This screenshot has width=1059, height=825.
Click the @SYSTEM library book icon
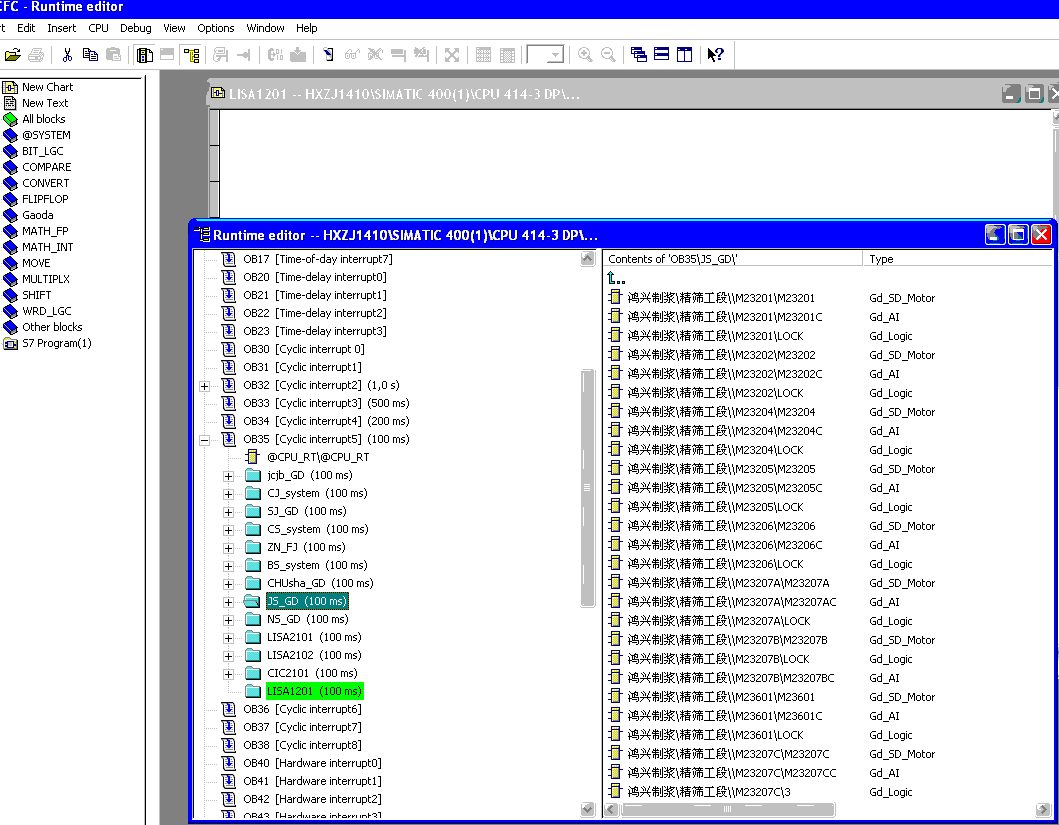click(x=10, y=136)
